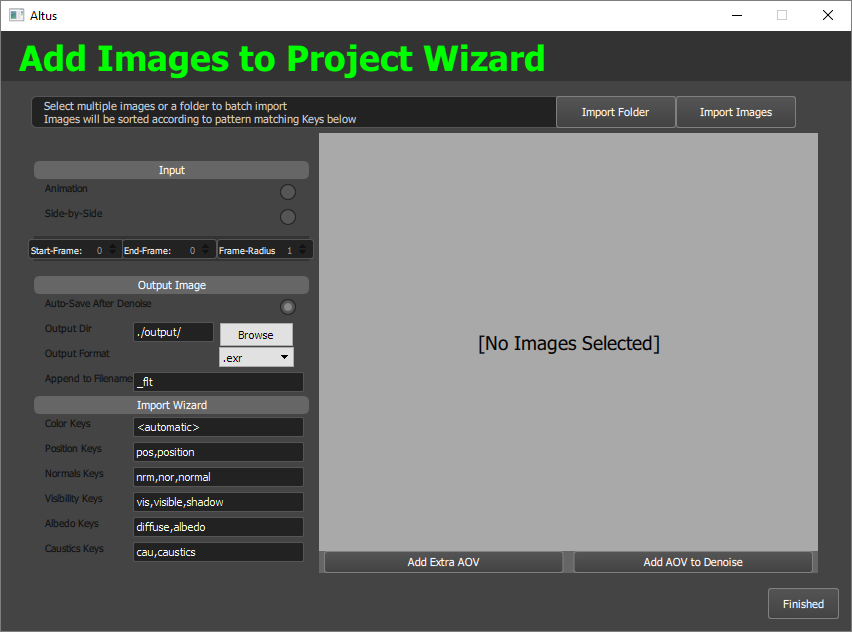
Task: Click the Visibility Keys input field
Action: (x=218, y=502)
